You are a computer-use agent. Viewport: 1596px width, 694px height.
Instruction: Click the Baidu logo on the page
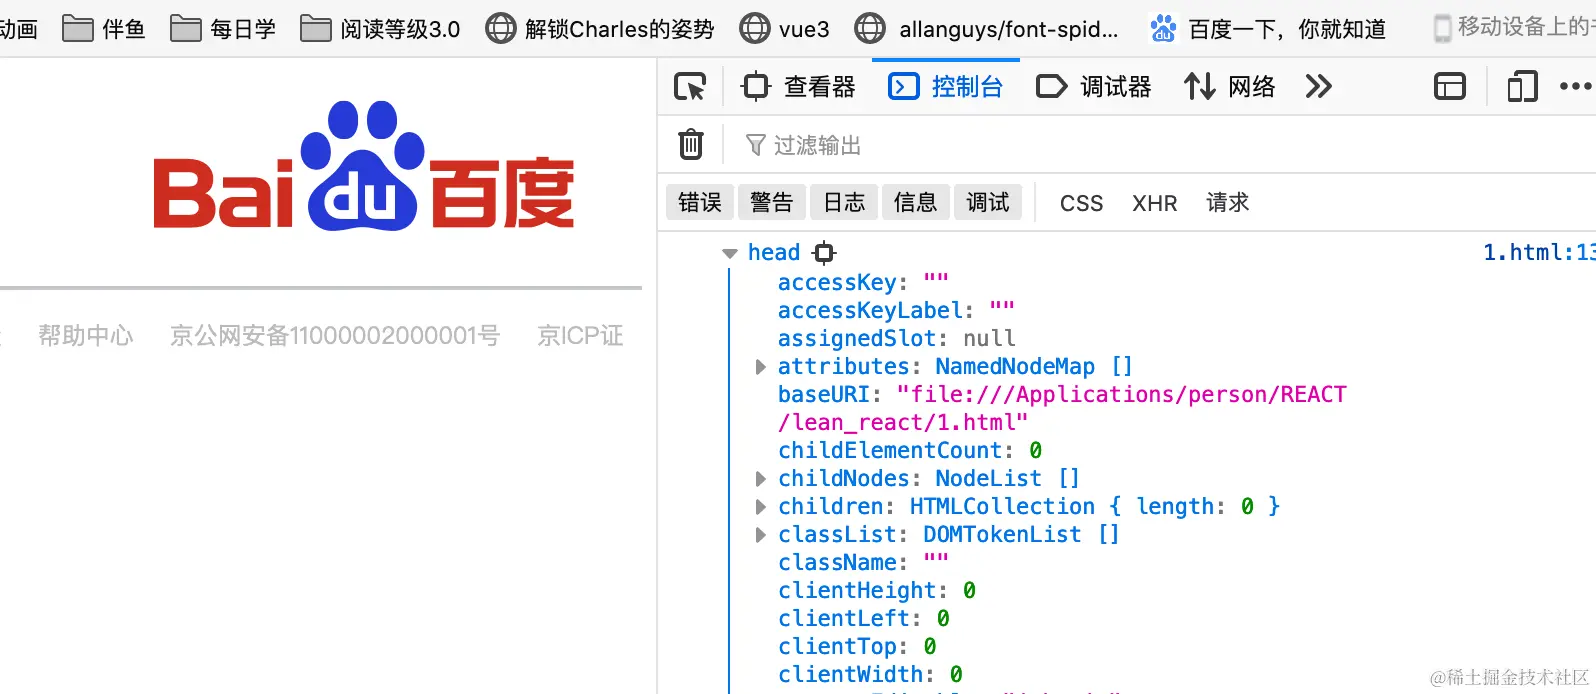point(364,166)
